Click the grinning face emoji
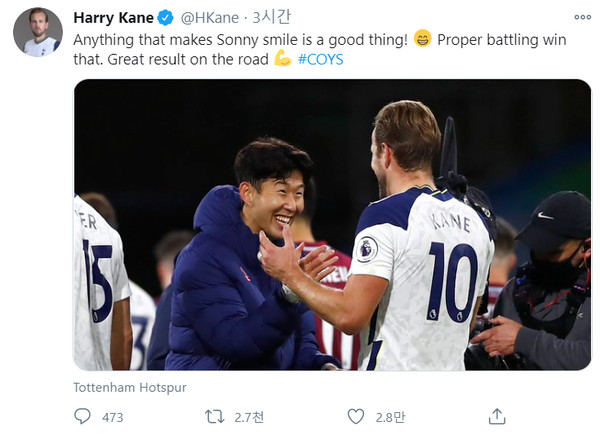The image size is (600, 435). point(421,38)
